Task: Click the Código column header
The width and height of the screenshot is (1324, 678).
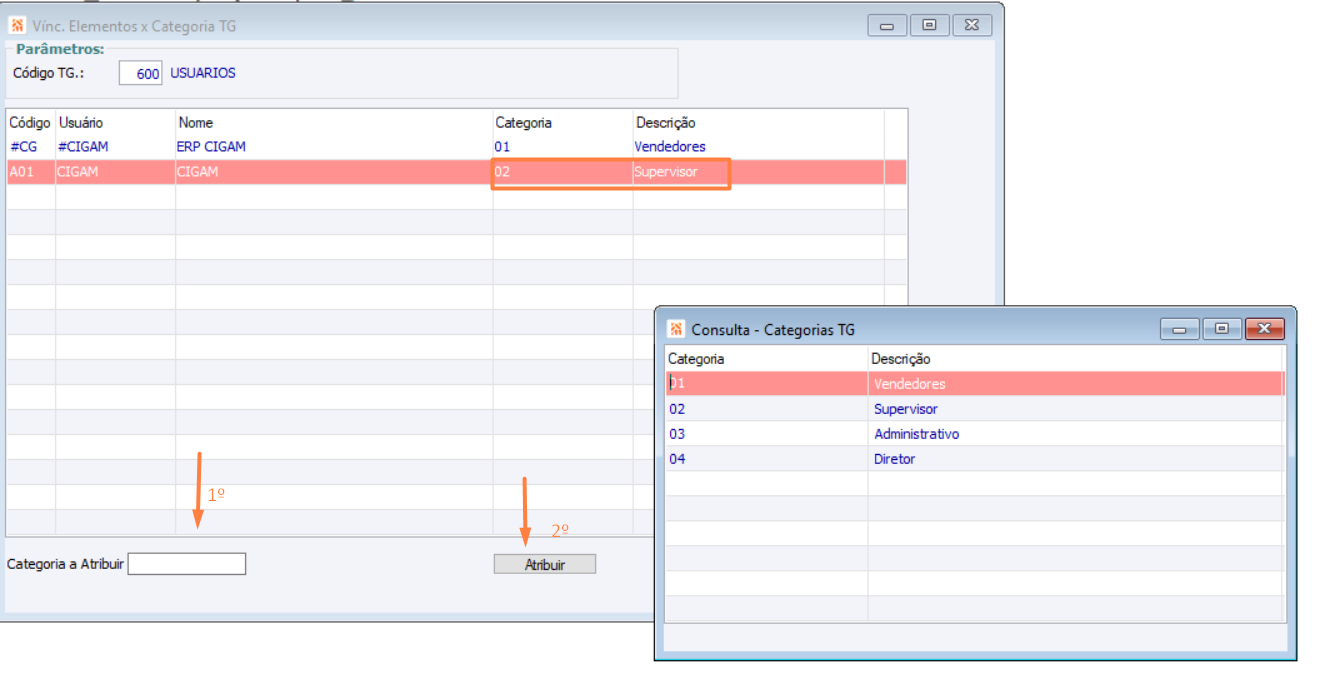Action: pyautogui.click(x=30, y=122)
